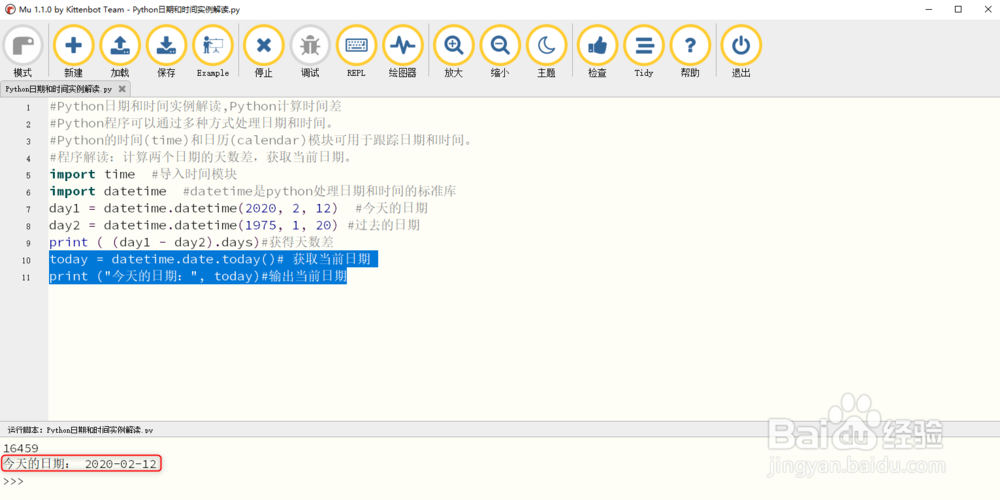Viewport: 1000px width, 500px height.
Task: Click the highlighted print("今天的日期：", today) line
Action: [198, 277]
